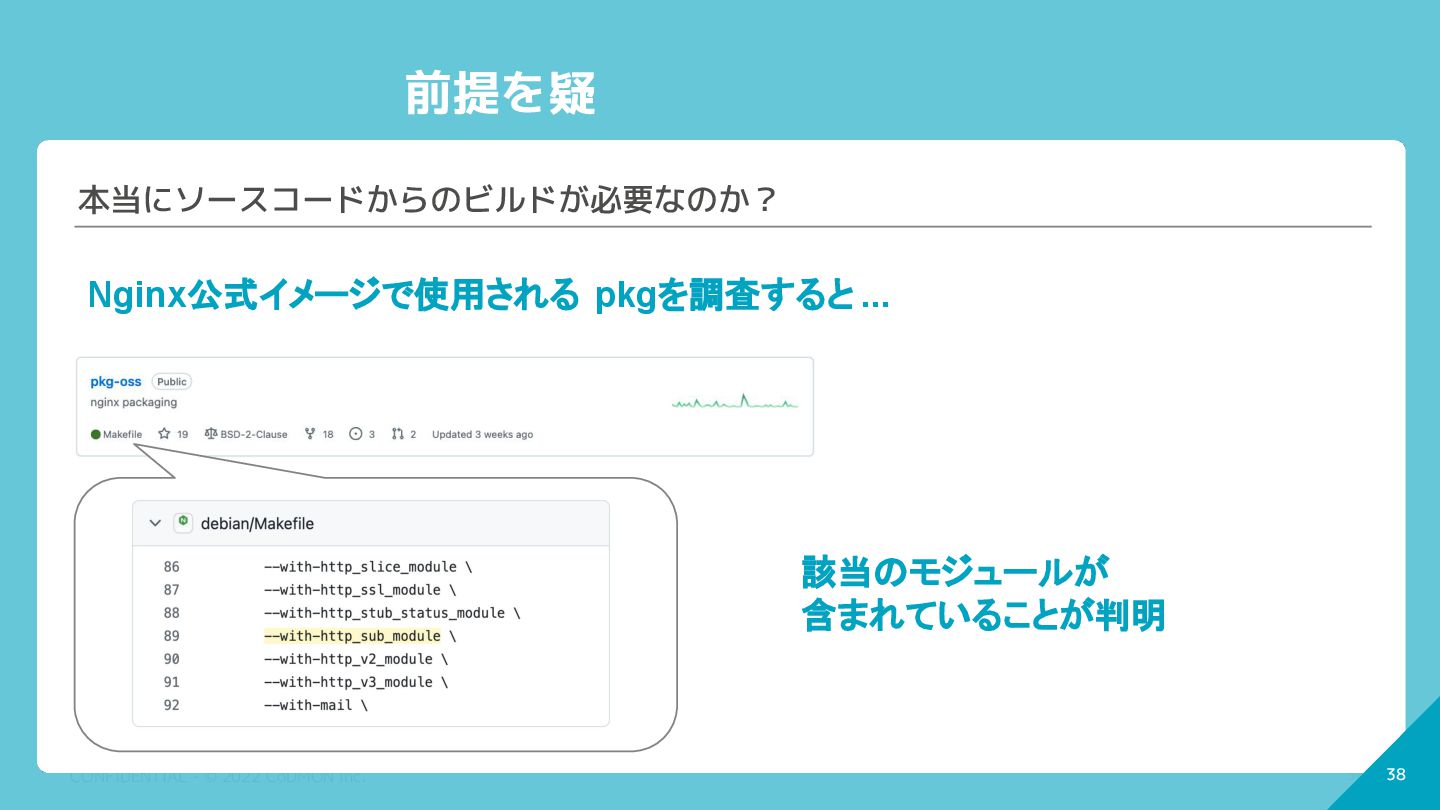Click the --with-http_v2_module line

click(356, 659)
